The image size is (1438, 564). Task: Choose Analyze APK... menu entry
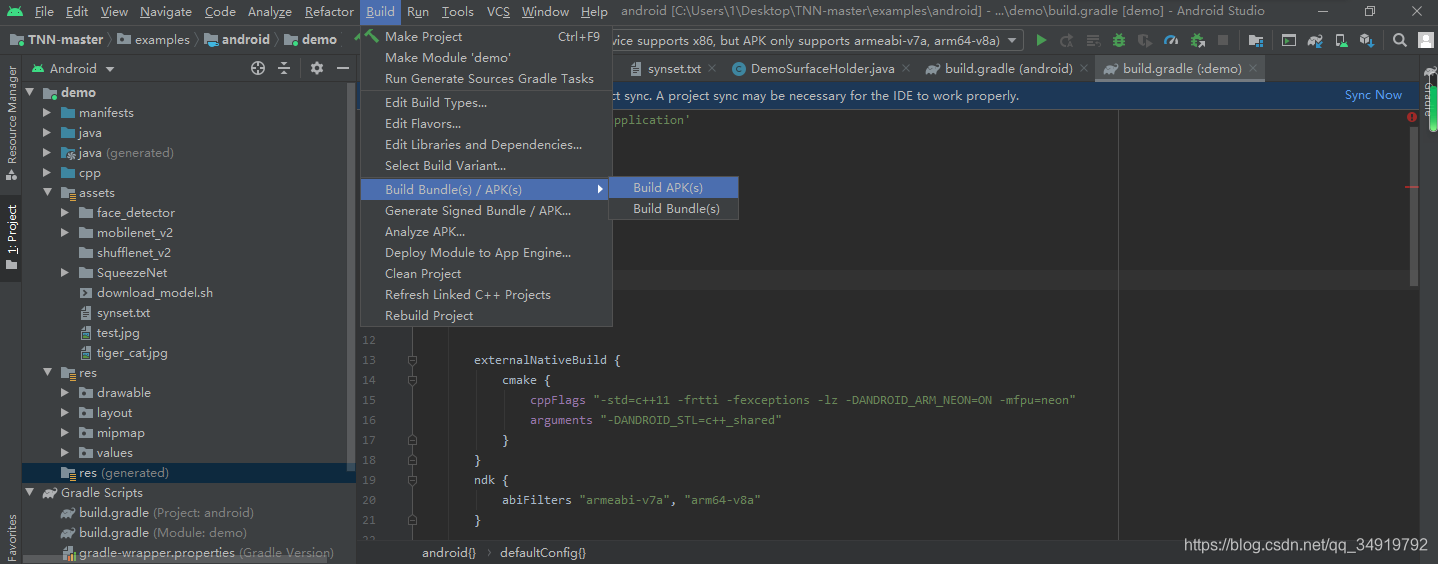[x=486, y=231]
